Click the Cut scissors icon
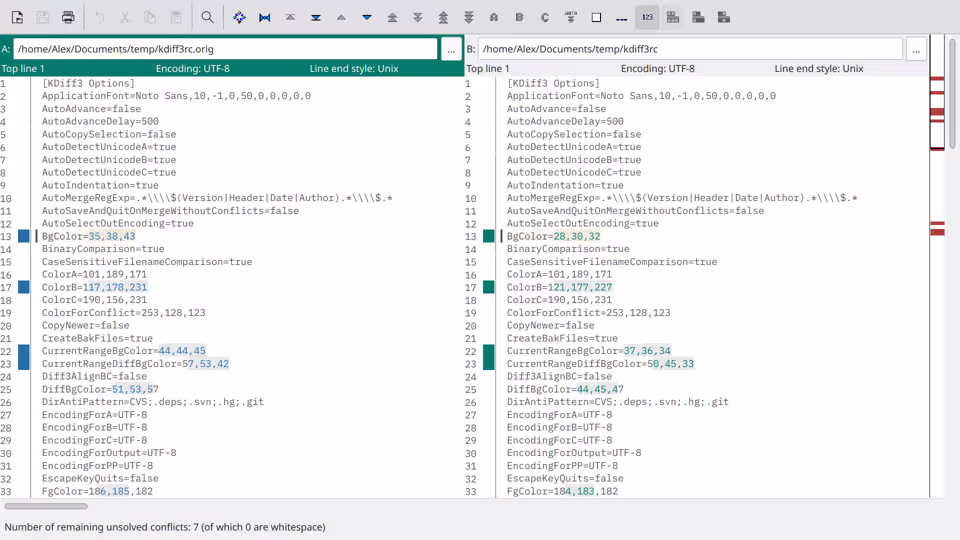Image resolution: width=960 pixels, height=540 pixels. point(125,18)
